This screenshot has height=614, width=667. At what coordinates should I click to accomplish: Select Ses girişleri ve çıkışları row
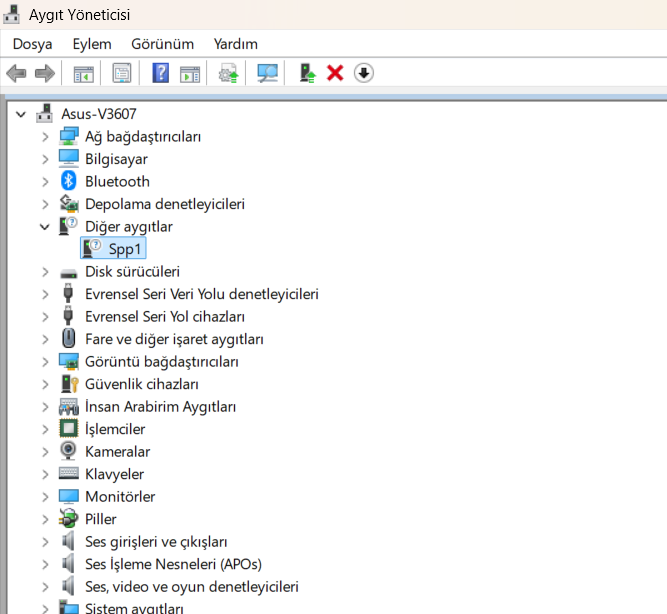click(156, 542)
